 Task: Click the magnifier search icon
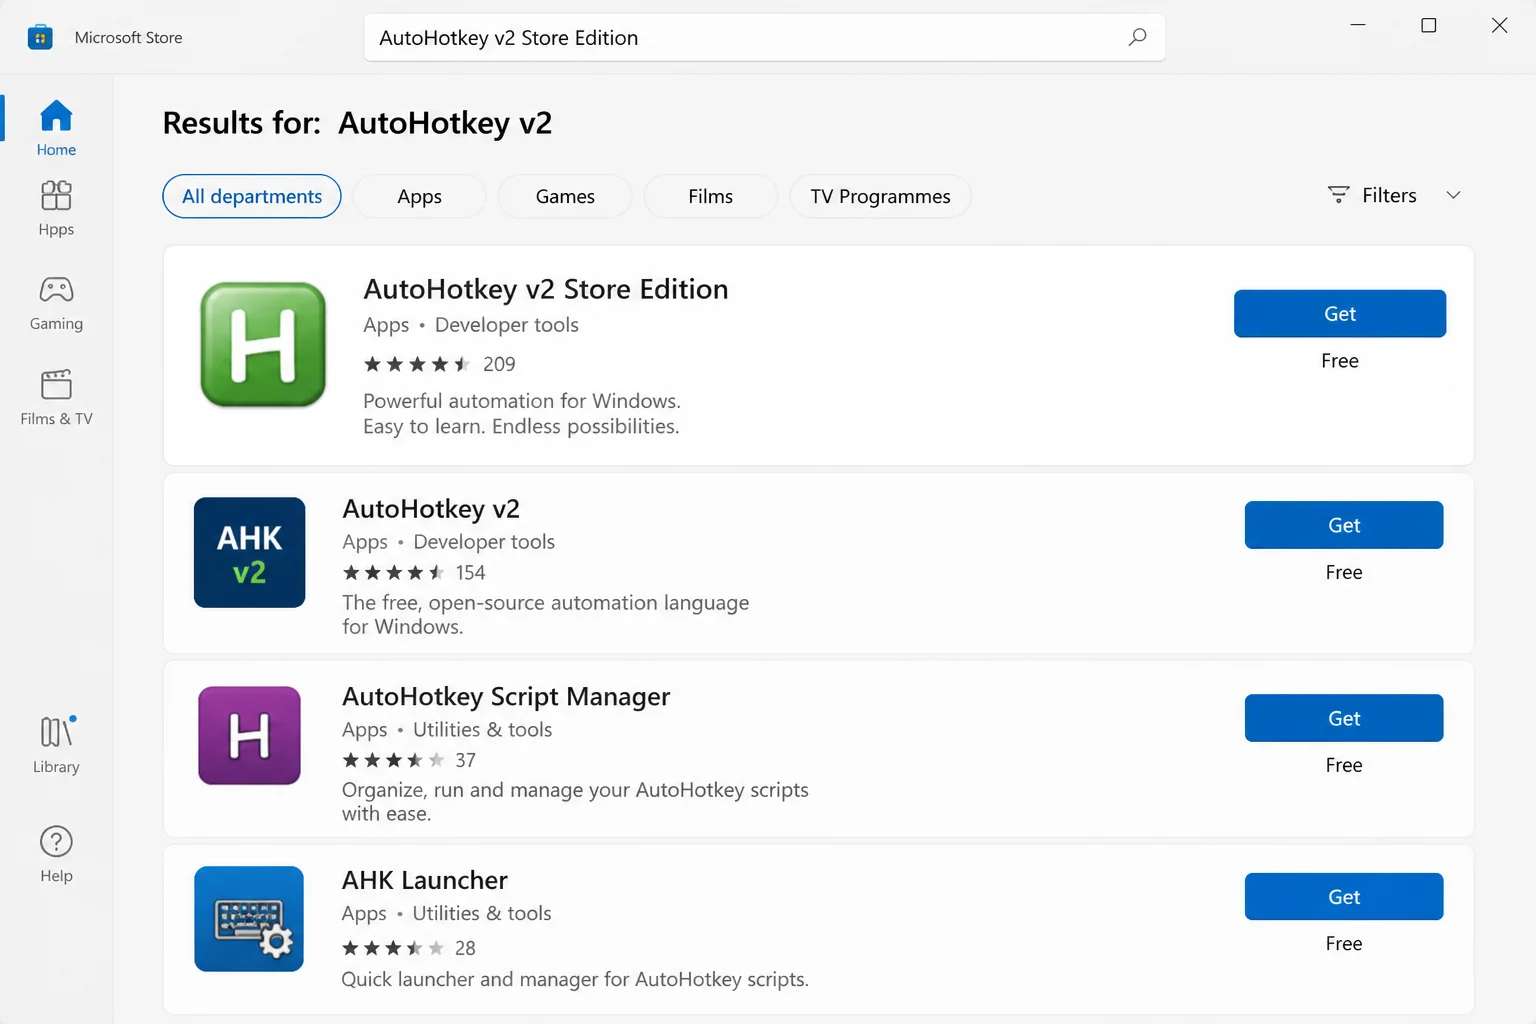pyautogui.click(x=1137, y=37)
